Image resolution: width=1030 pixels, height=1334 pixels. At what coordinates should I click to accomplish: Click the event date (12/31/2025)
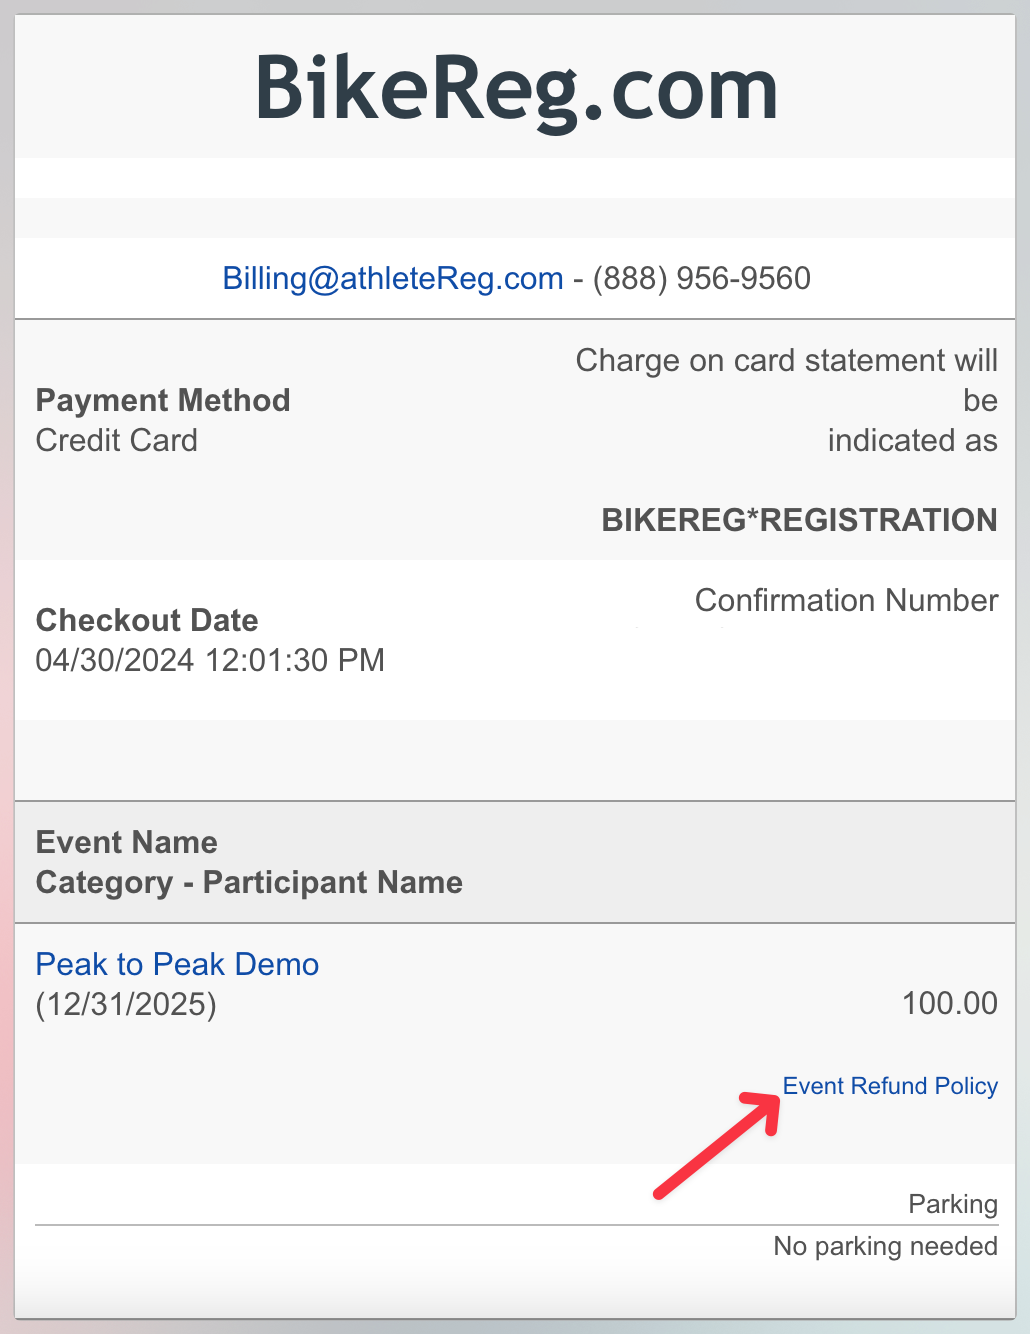(x=126, y=1004)
